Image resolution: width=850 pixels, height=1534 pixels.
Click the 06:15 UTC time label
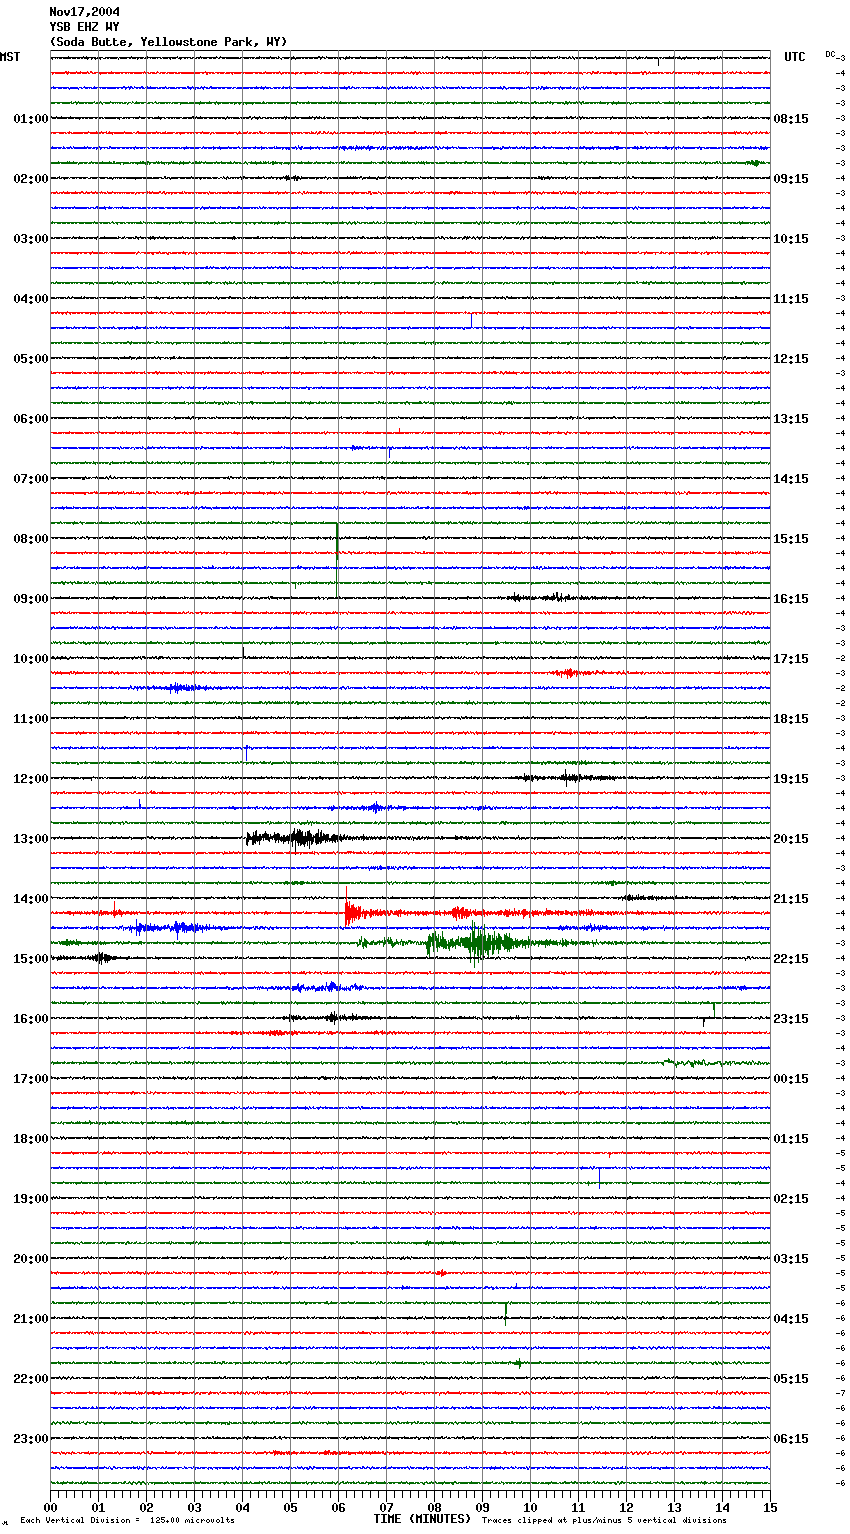791,1439
